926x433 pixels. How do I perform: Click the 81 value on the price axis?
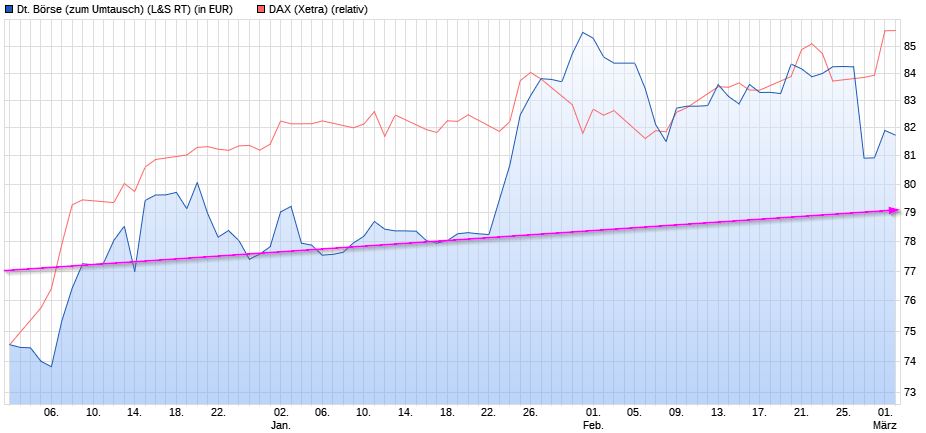click(x=910, y=156)
